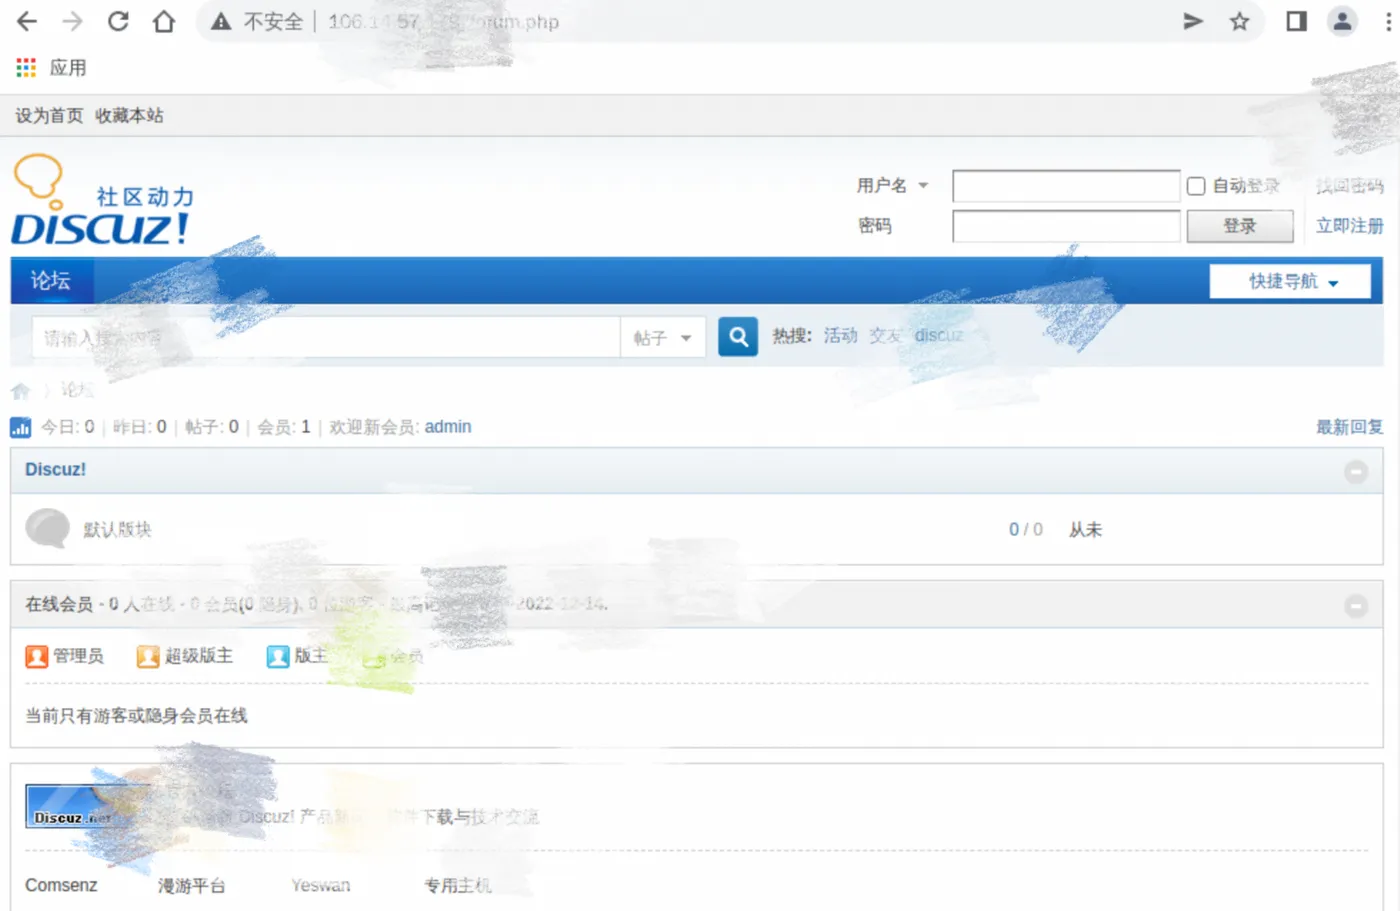Focus the password input field

(1066, 226)
